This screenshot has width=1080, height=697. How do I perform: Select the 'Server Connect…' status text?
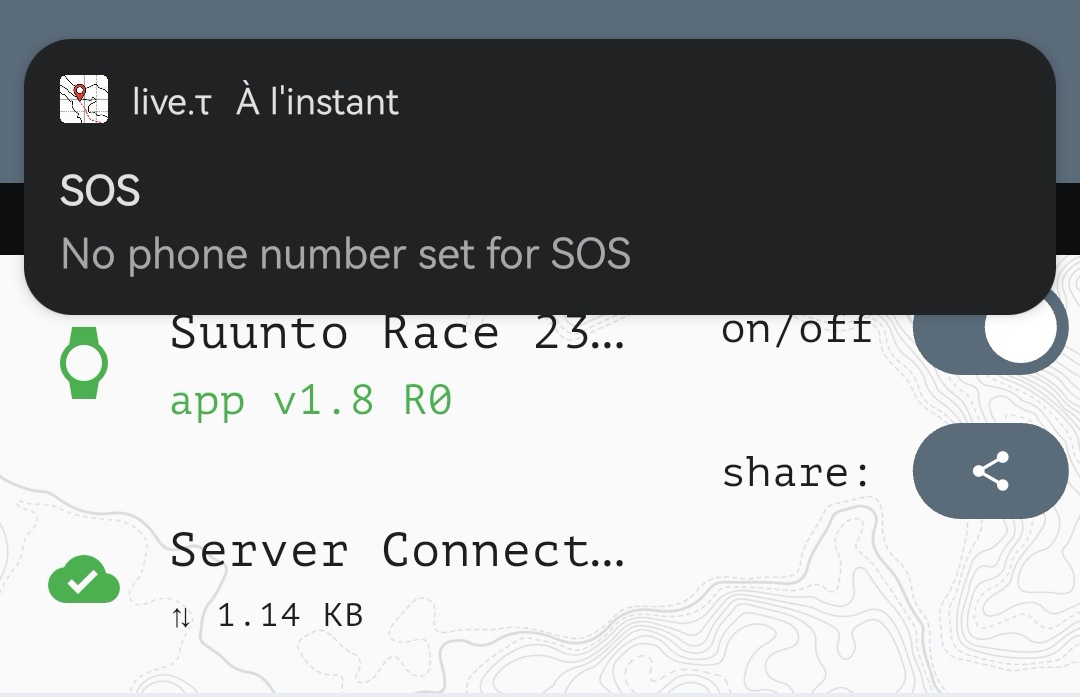click(397, 550)
